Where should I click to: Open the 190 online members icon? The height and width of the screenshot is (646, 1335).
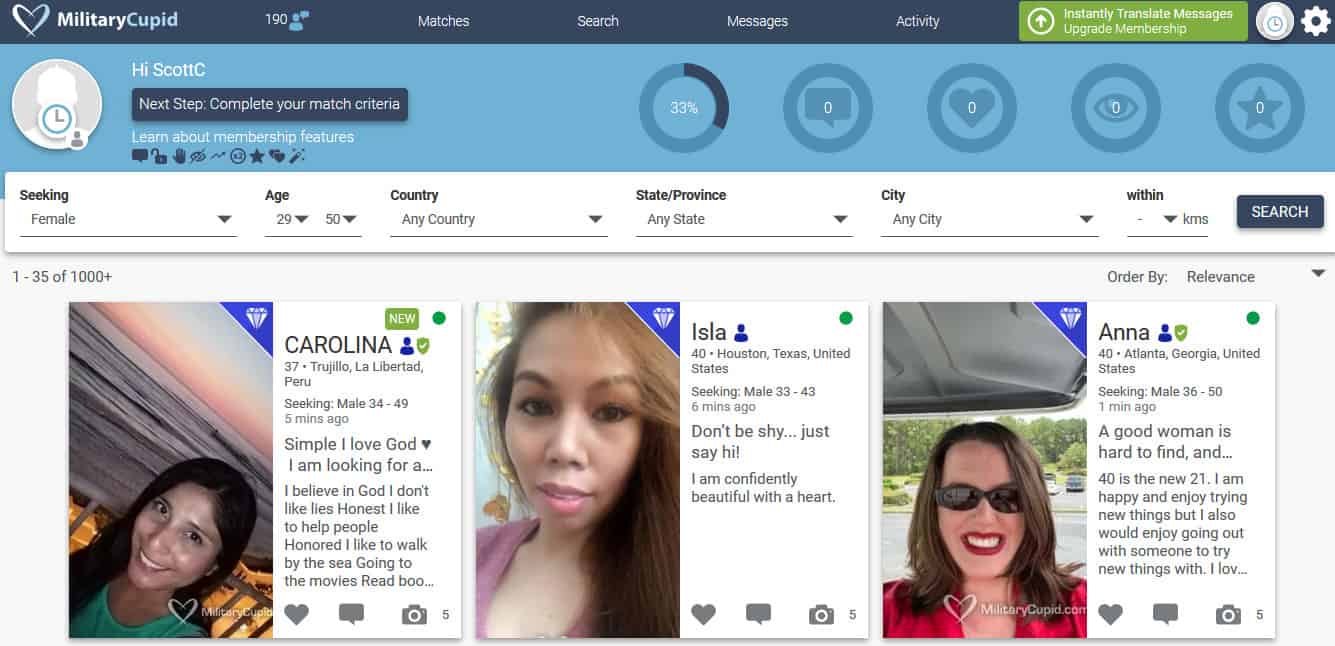(x=298, y=21)
